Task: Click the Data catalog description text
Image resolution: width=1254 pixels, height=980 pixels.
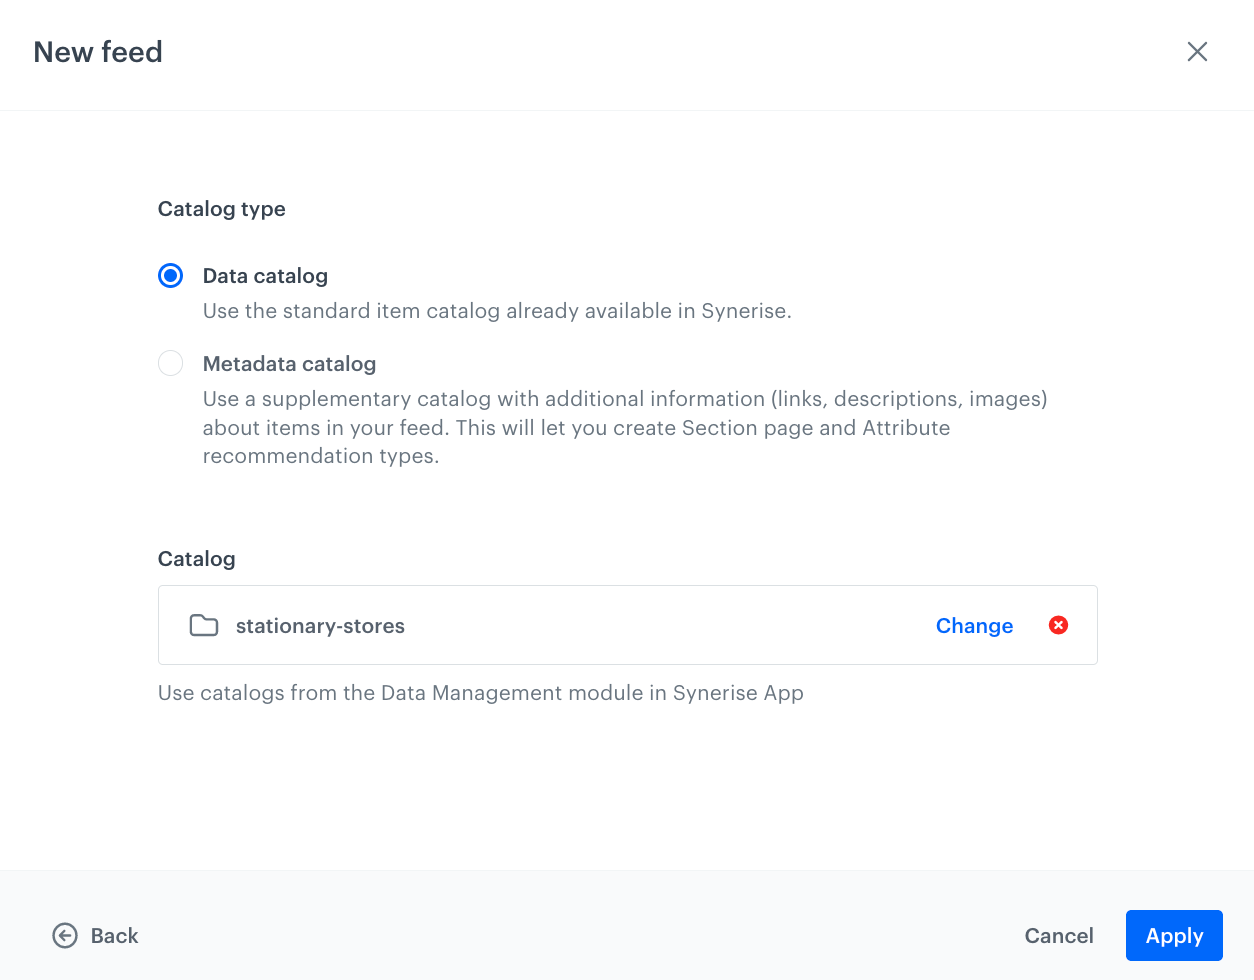Action: tap(497, 311)
